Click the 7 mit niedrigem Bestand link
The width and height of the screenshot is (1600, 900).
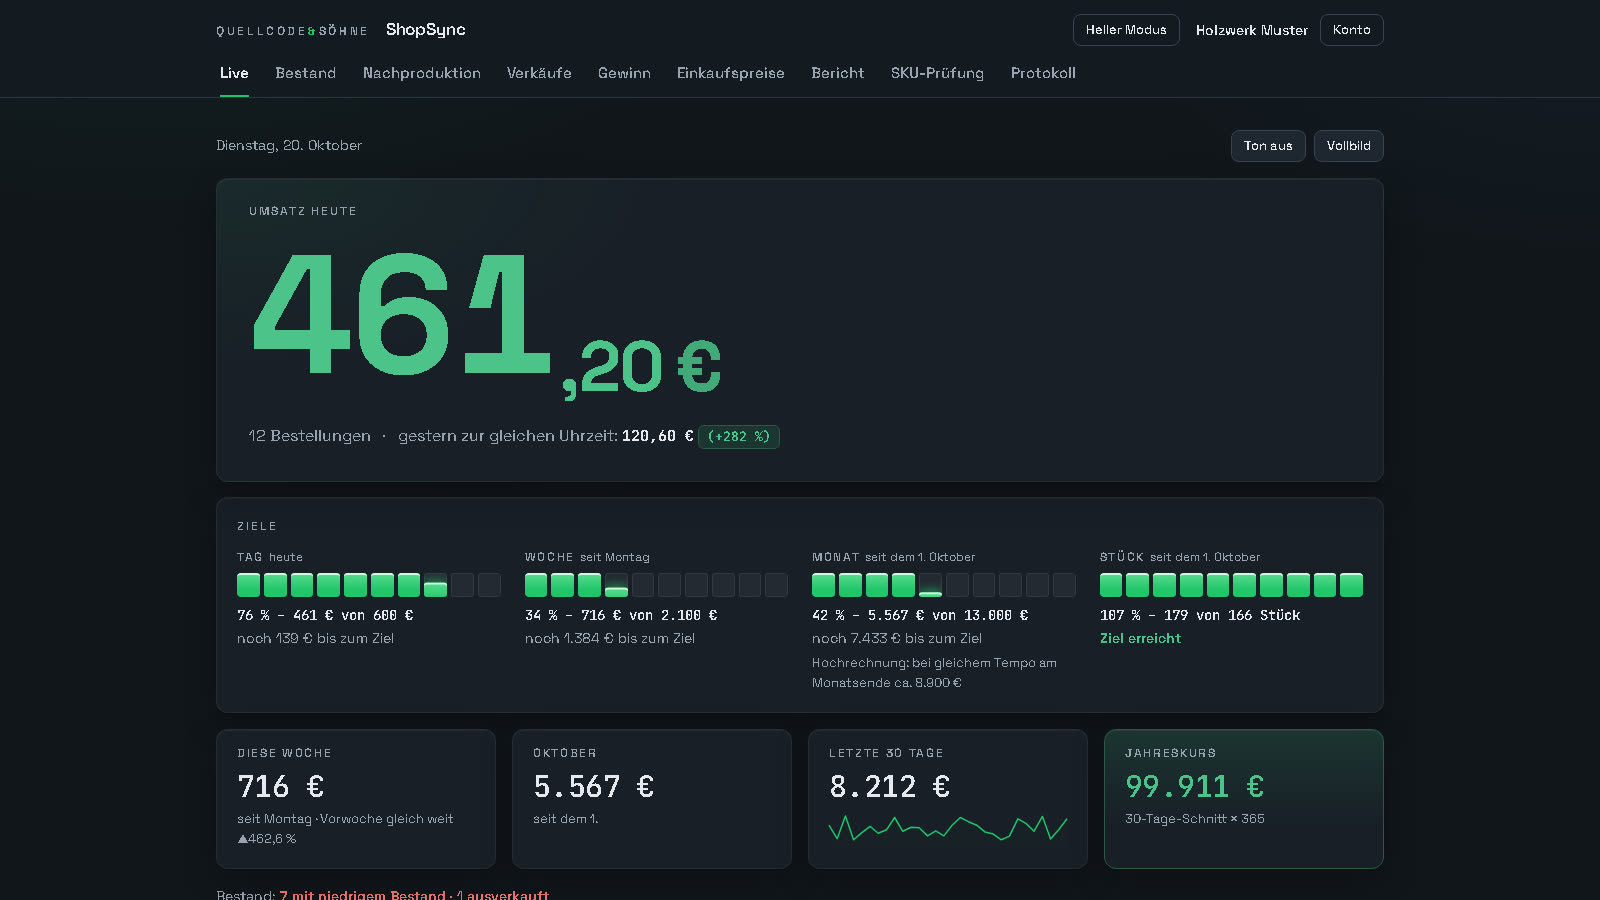(363, 894)
